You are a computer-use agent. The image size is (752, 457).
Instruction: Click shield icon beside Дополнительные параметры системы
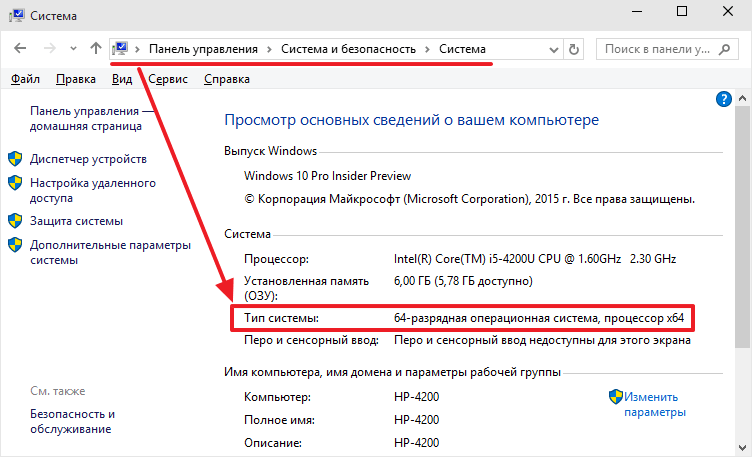pos(15,245)
